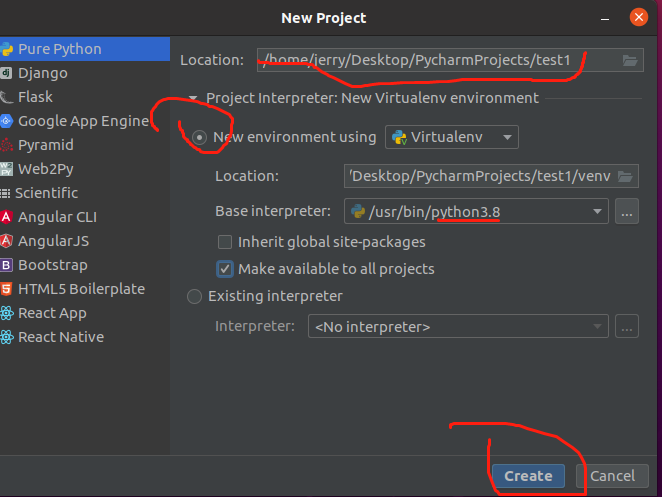The height and width of the screenshot is (497, 662).
Task: Click the React App atom icon
Action: tap(6, 313)
